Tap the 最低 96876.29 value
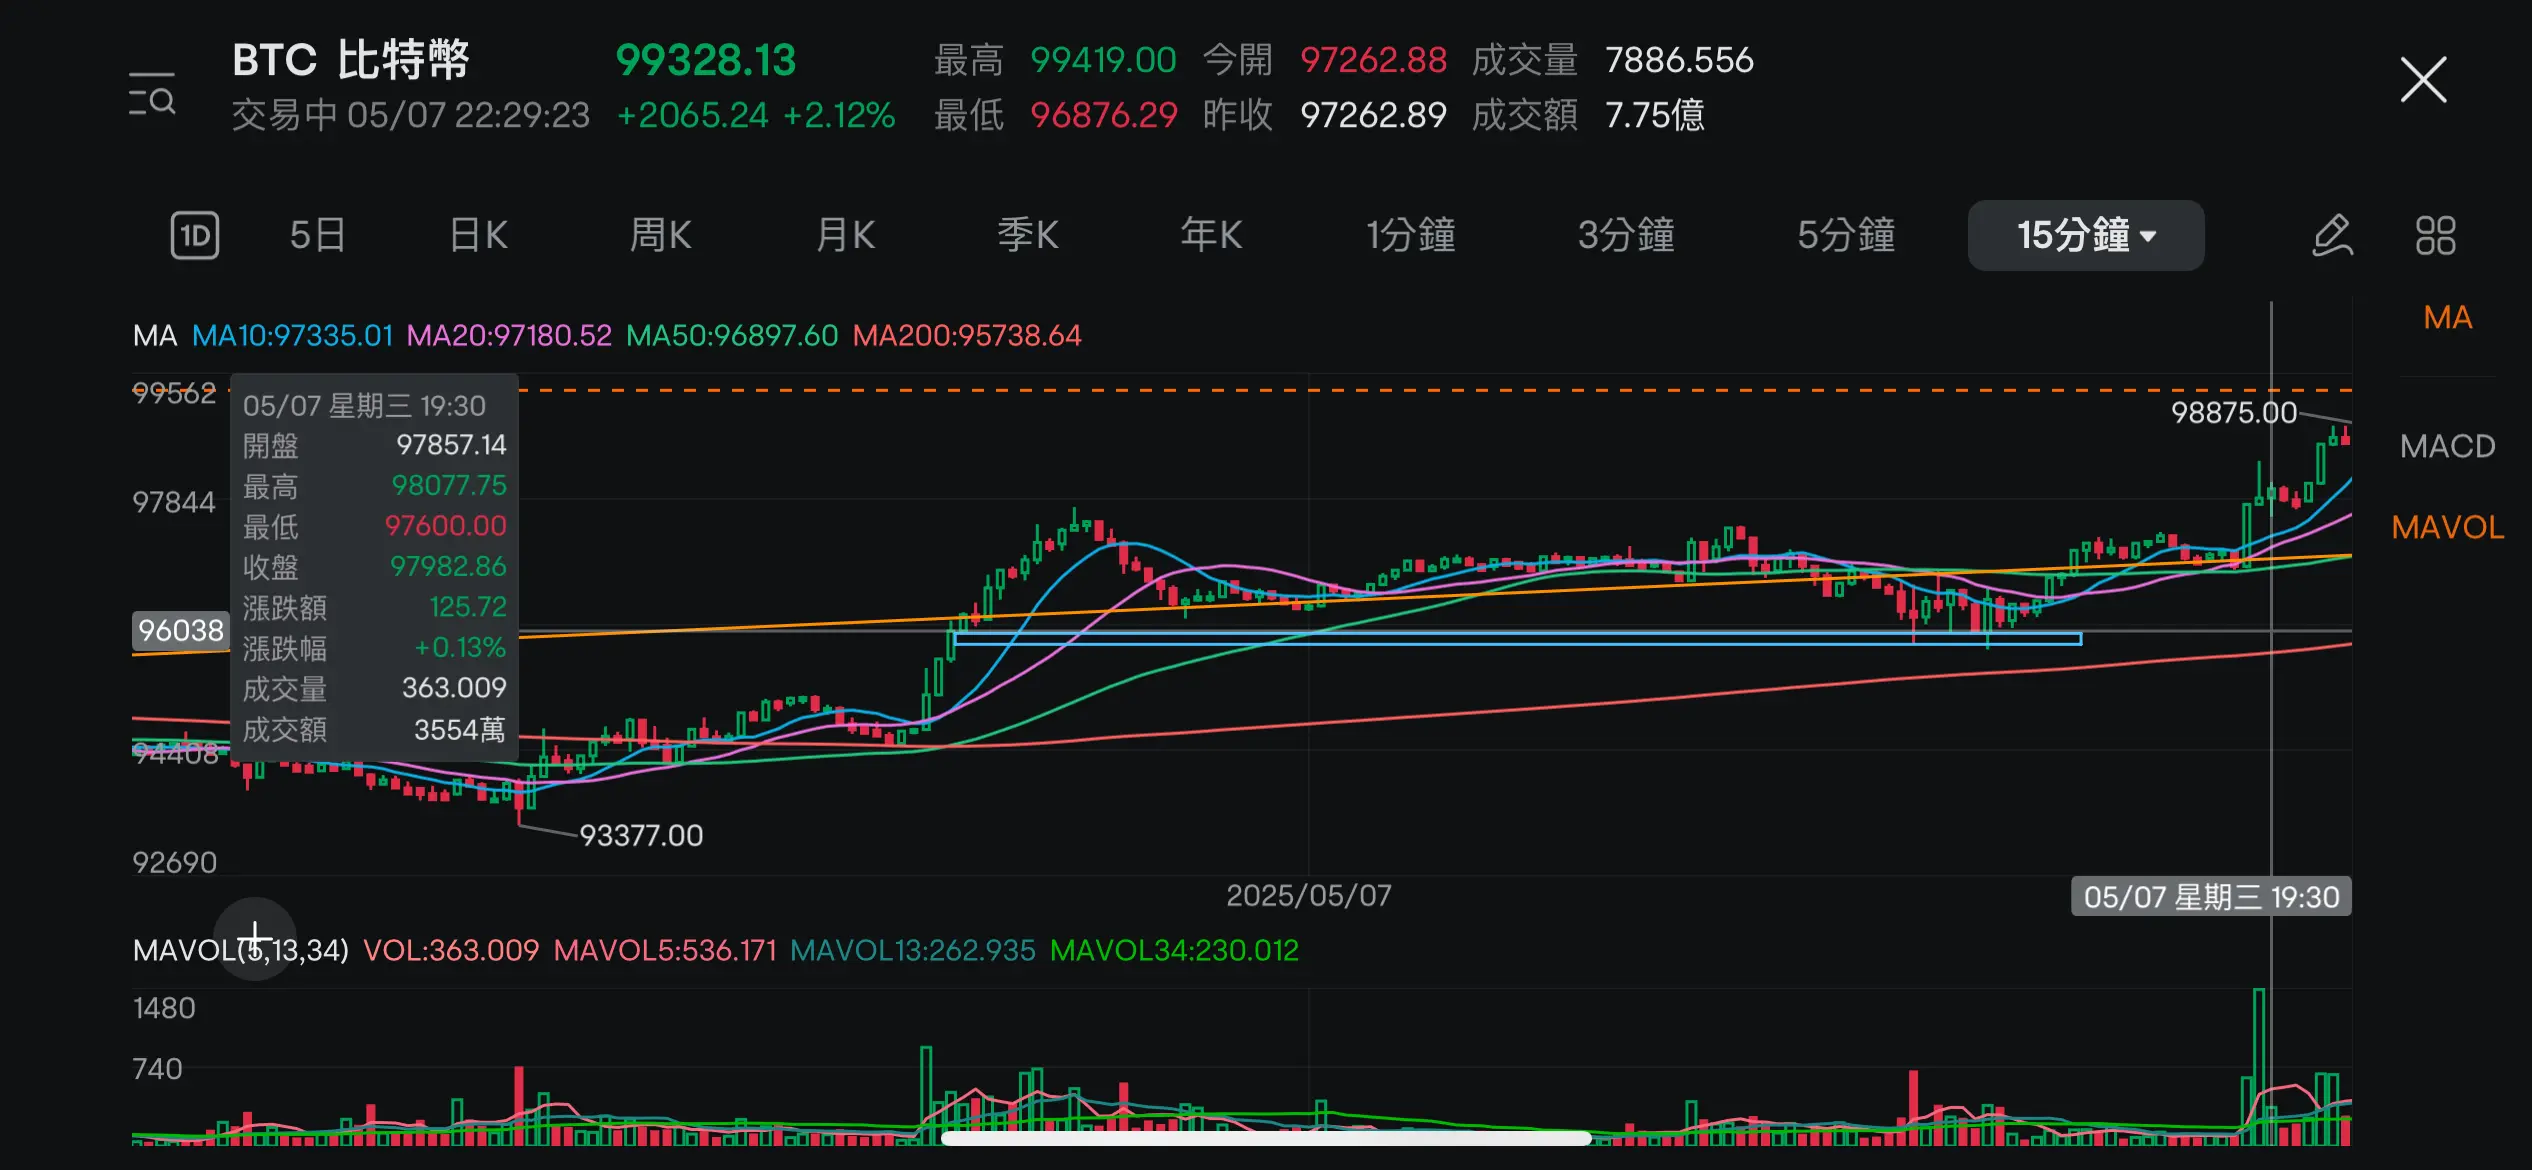The width and height of the screenshot is (2532, 1170). coord(1103,115)
